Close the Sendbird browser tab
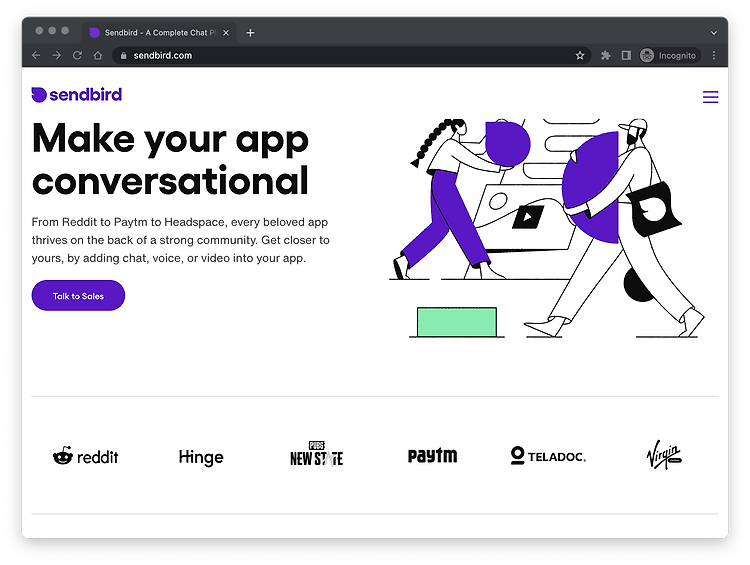 click(x=226, y=33)
